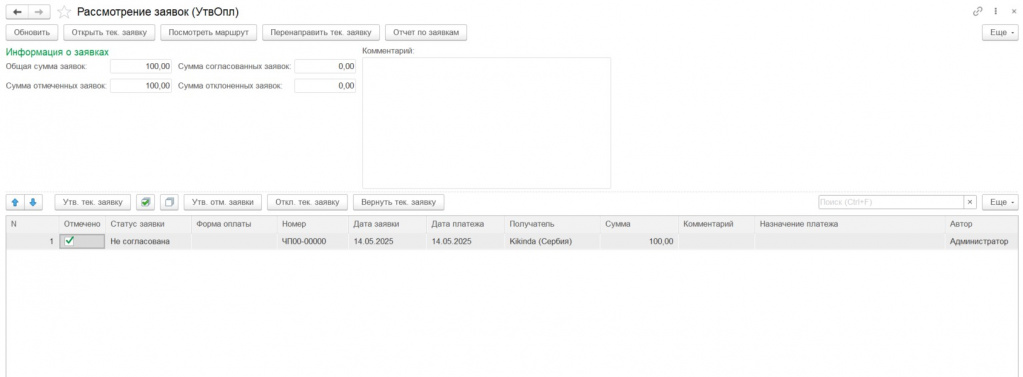Move row down with blue down arrow
1023x377 pixels.
click(x=33, y=202)
